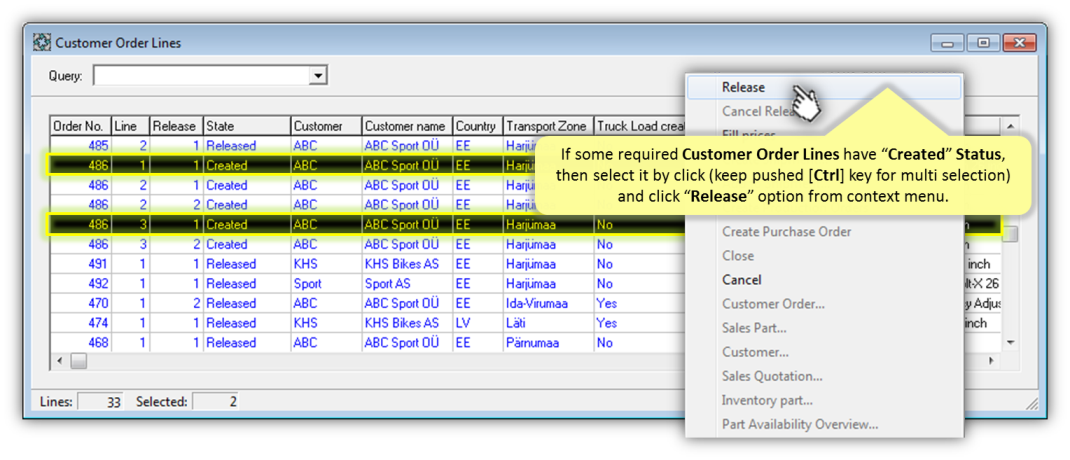The height and width of the screenshot is (460, 1070).
Task: Open Sales Quotation... from context menu
Action: (772, 376)
